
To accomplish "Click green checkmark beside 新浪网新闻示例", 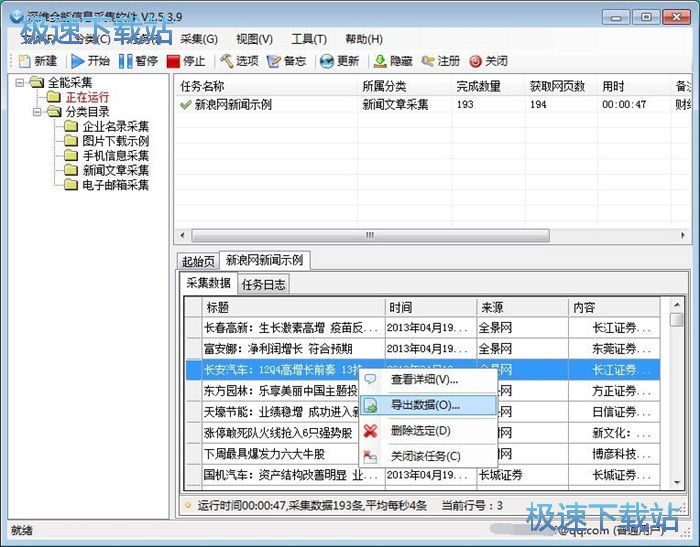I will pyautogui.click(x=185, y=105).
